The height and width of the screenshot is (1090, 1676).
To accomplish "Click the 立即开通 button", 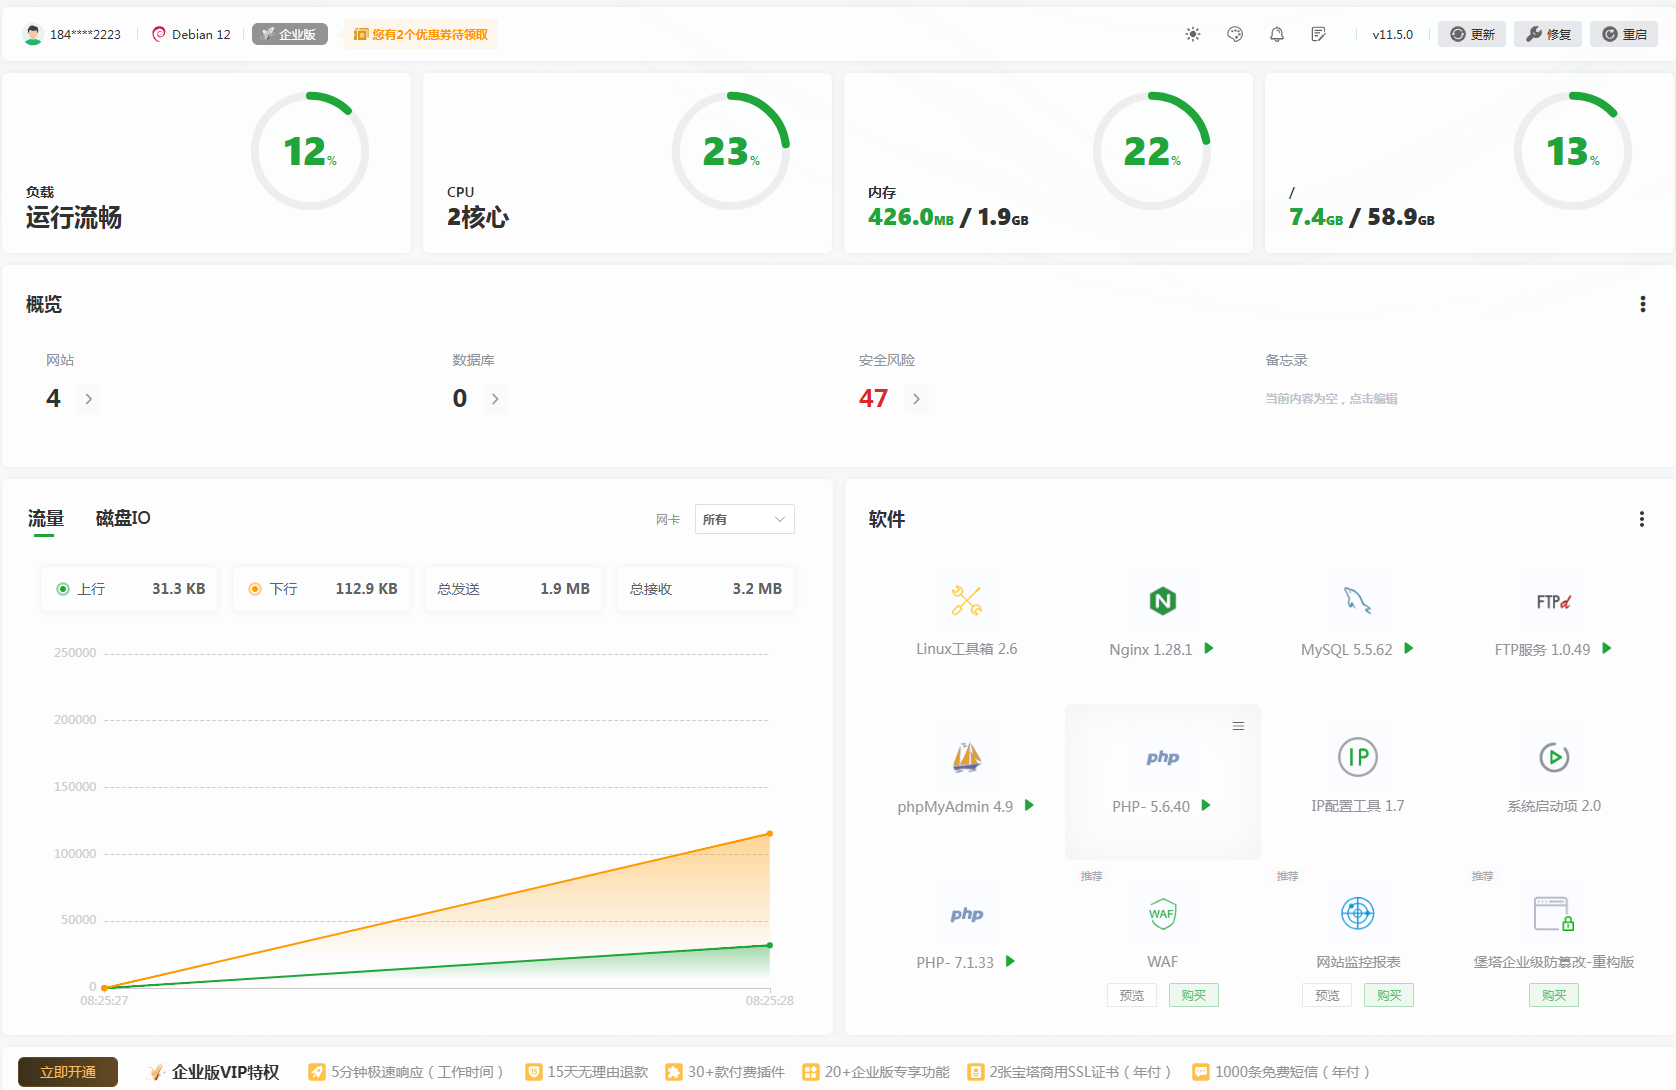I will pos(68,1072).
